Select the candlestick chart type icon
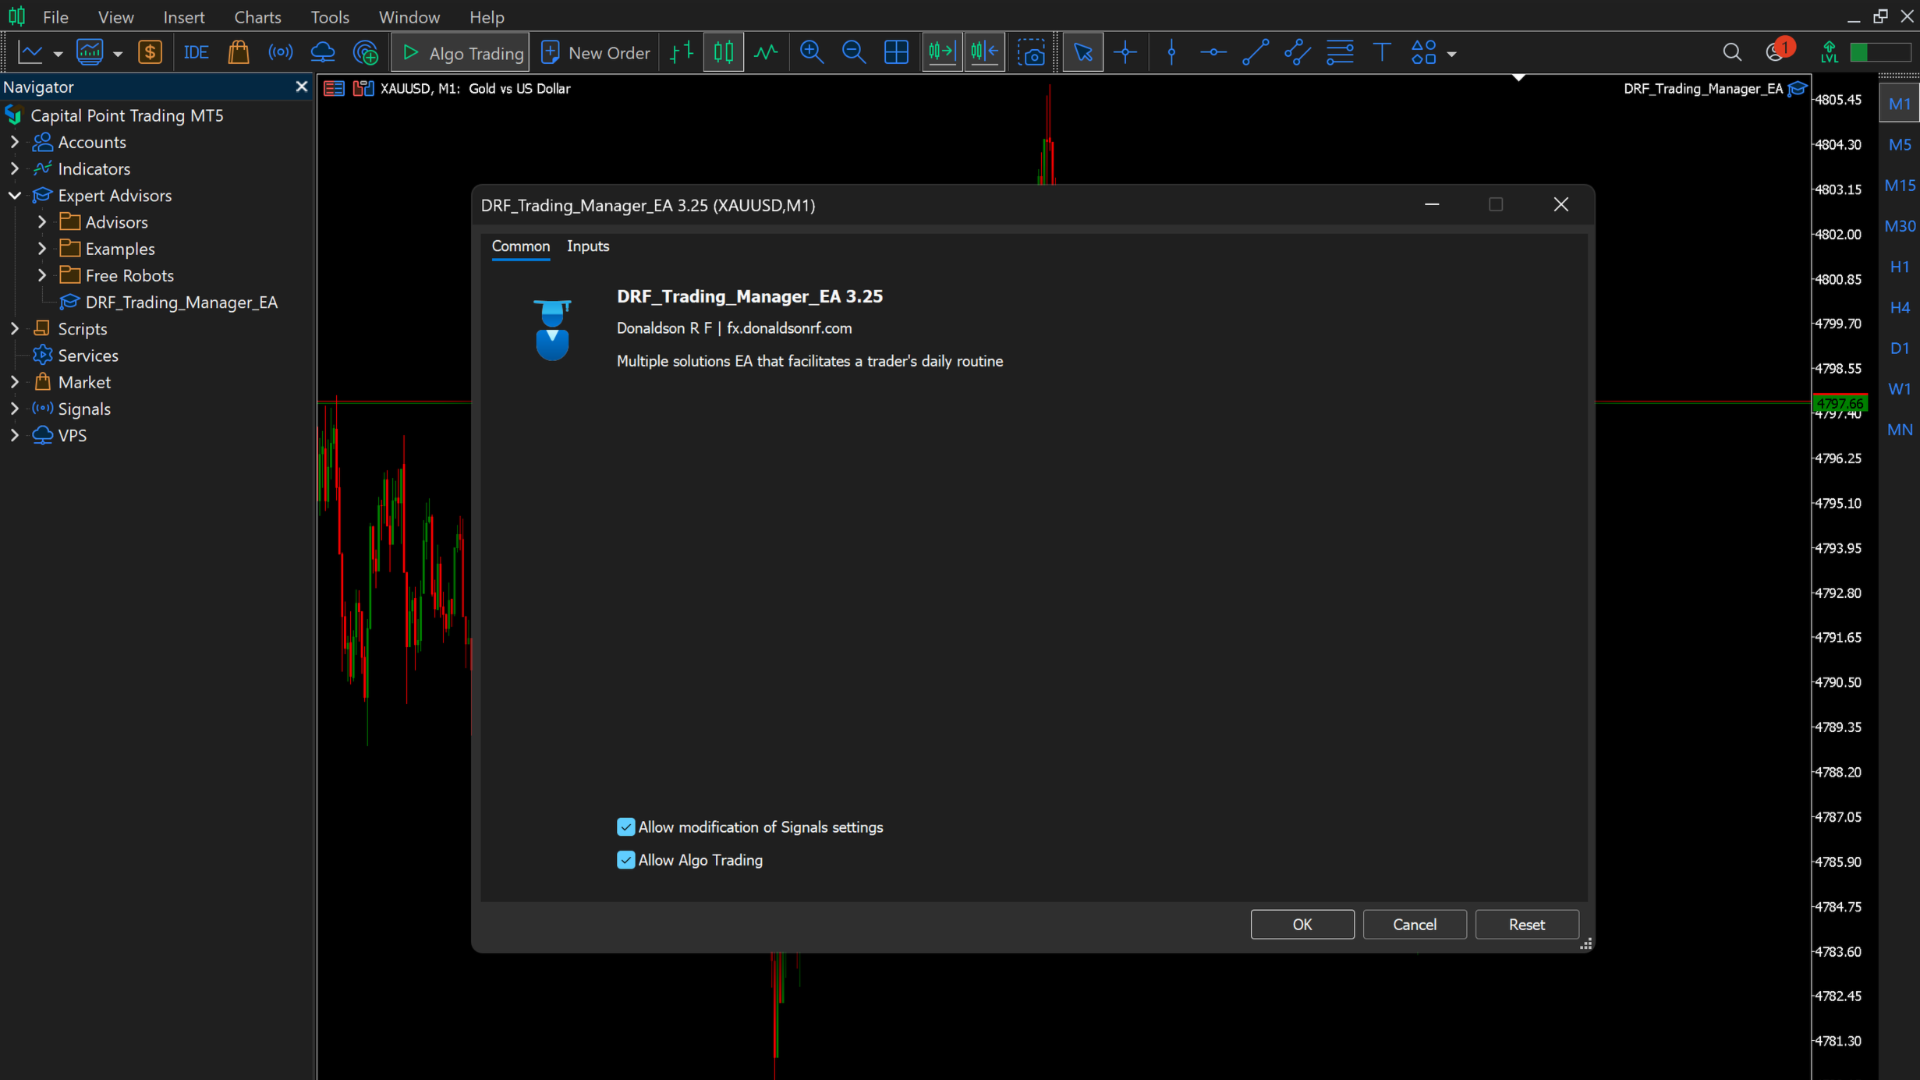The width and height of the screenshot is (1920, 1080). coord(723,53)
